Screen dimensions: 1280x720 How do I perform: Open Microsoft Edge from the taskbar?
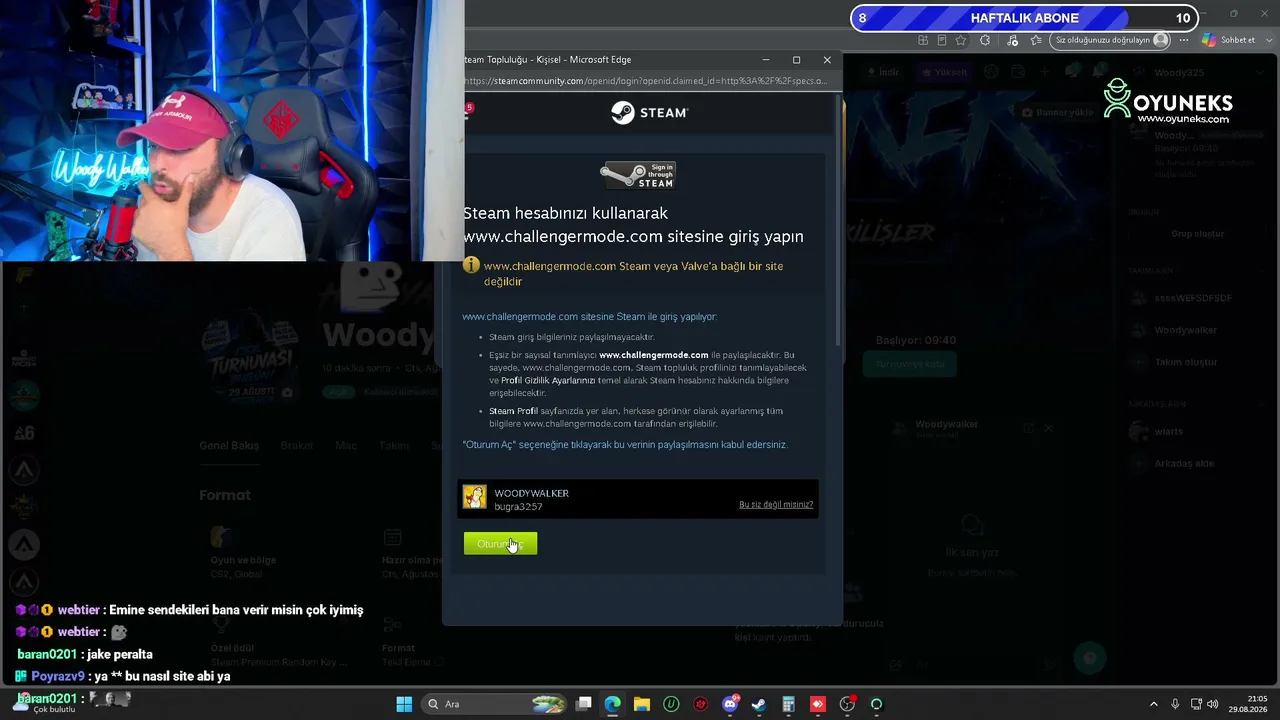(613, 704)
